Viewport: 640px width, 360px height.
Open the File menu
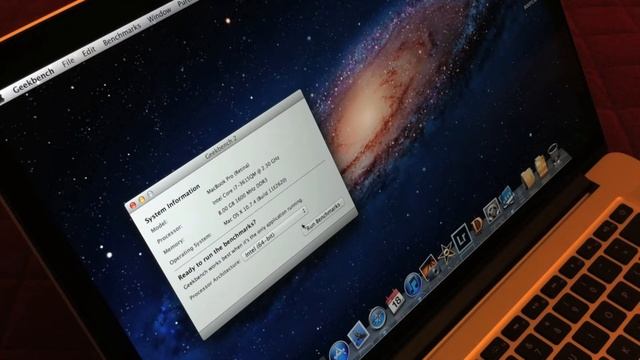(x=69, y=62)
